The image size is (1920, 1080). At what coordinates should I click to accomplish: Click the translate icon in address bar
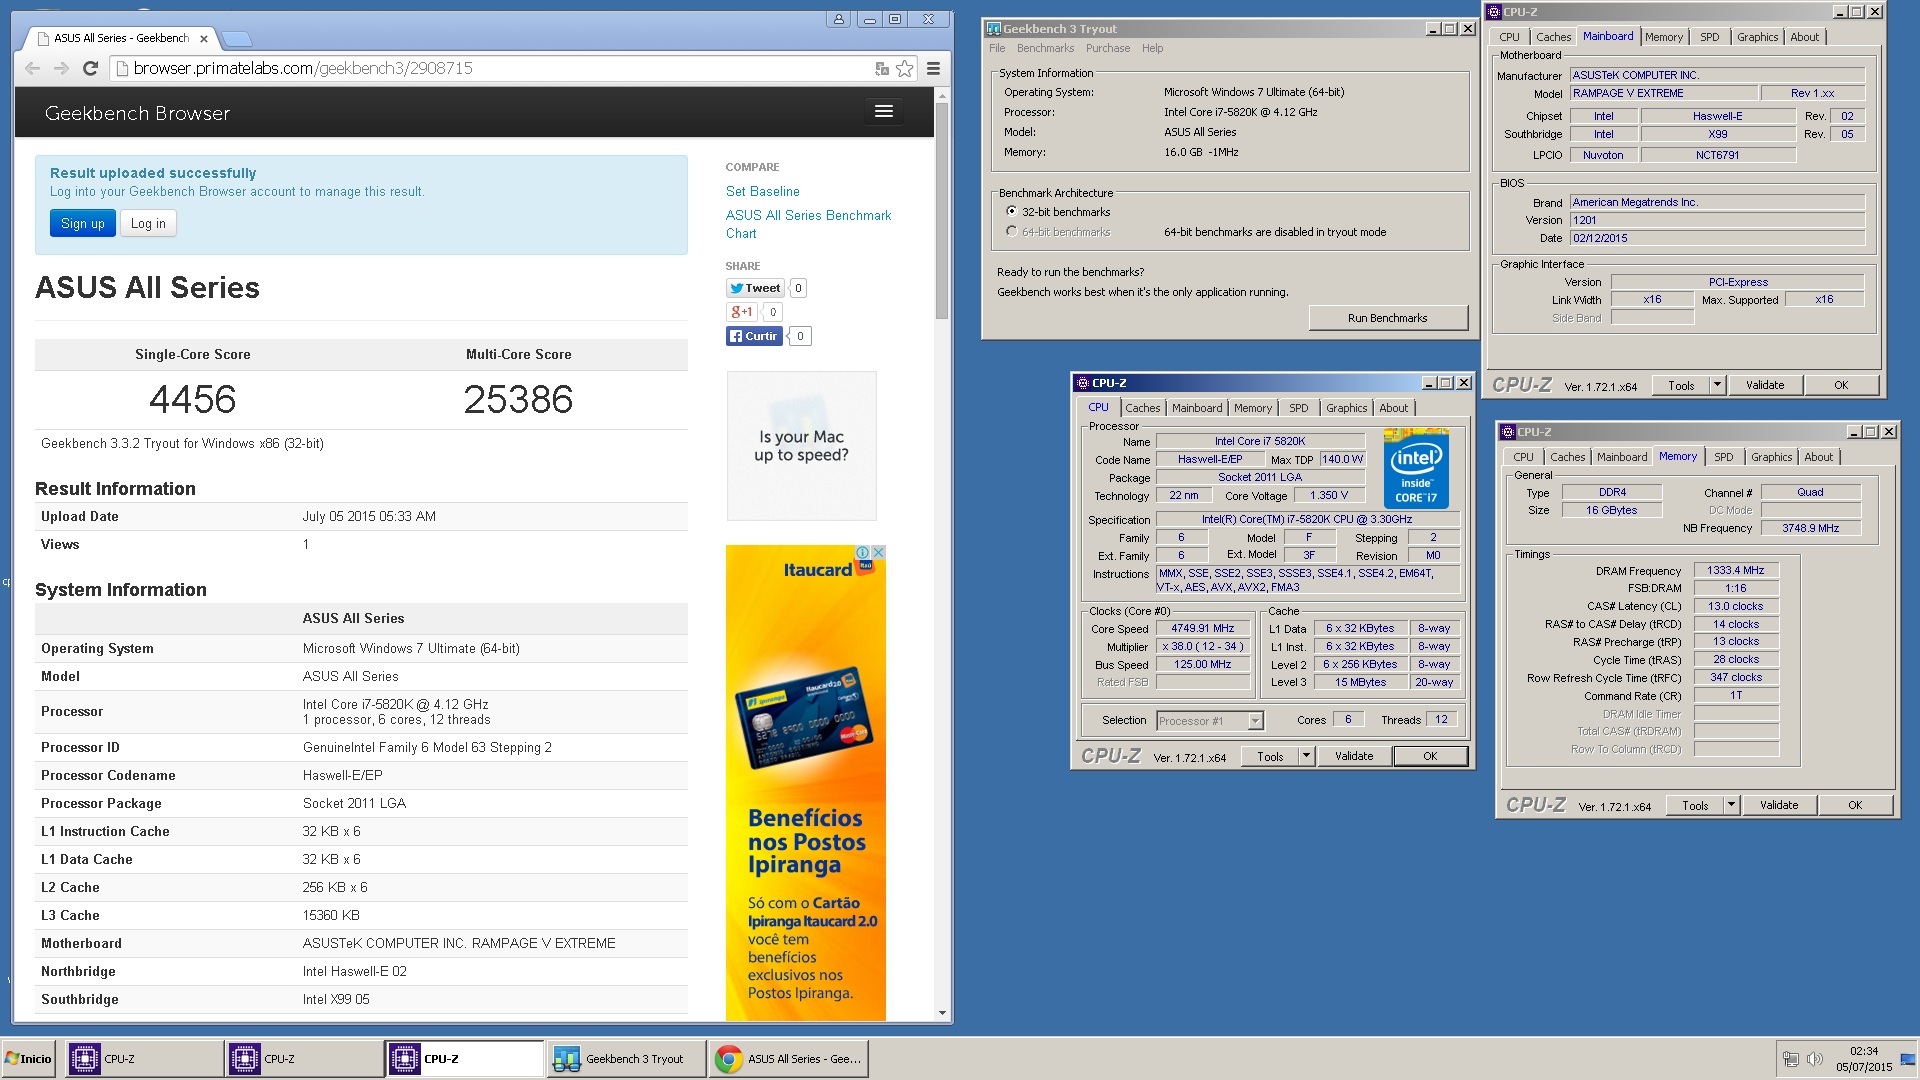(x=881, y=68)
